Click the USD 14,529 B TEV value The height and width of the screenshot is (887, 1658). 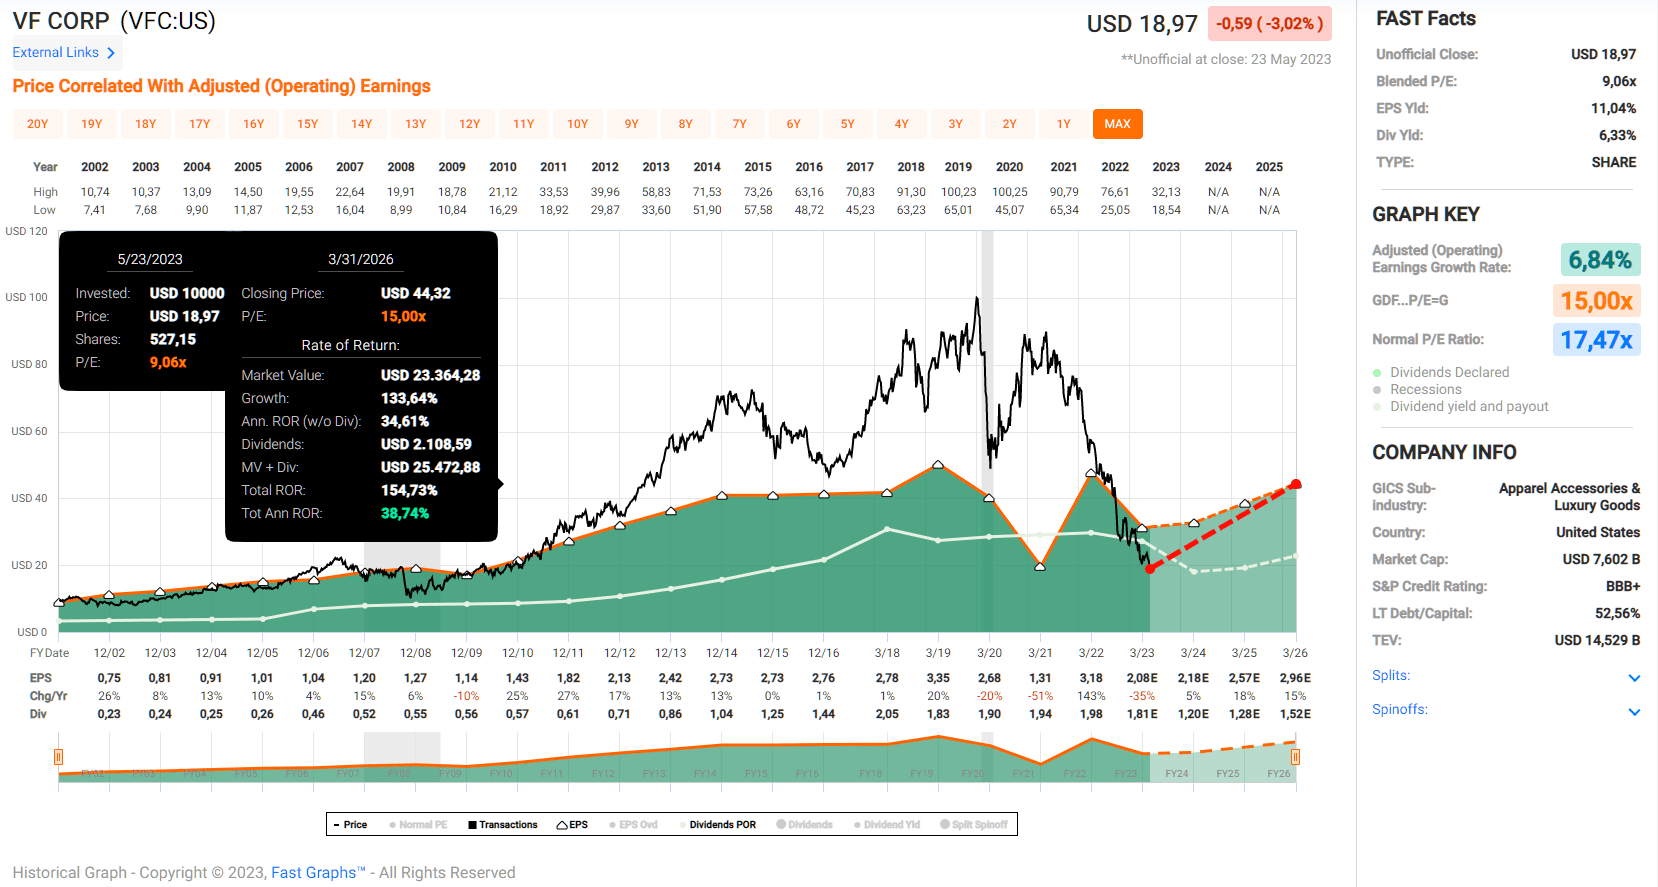coord(1597,640)
